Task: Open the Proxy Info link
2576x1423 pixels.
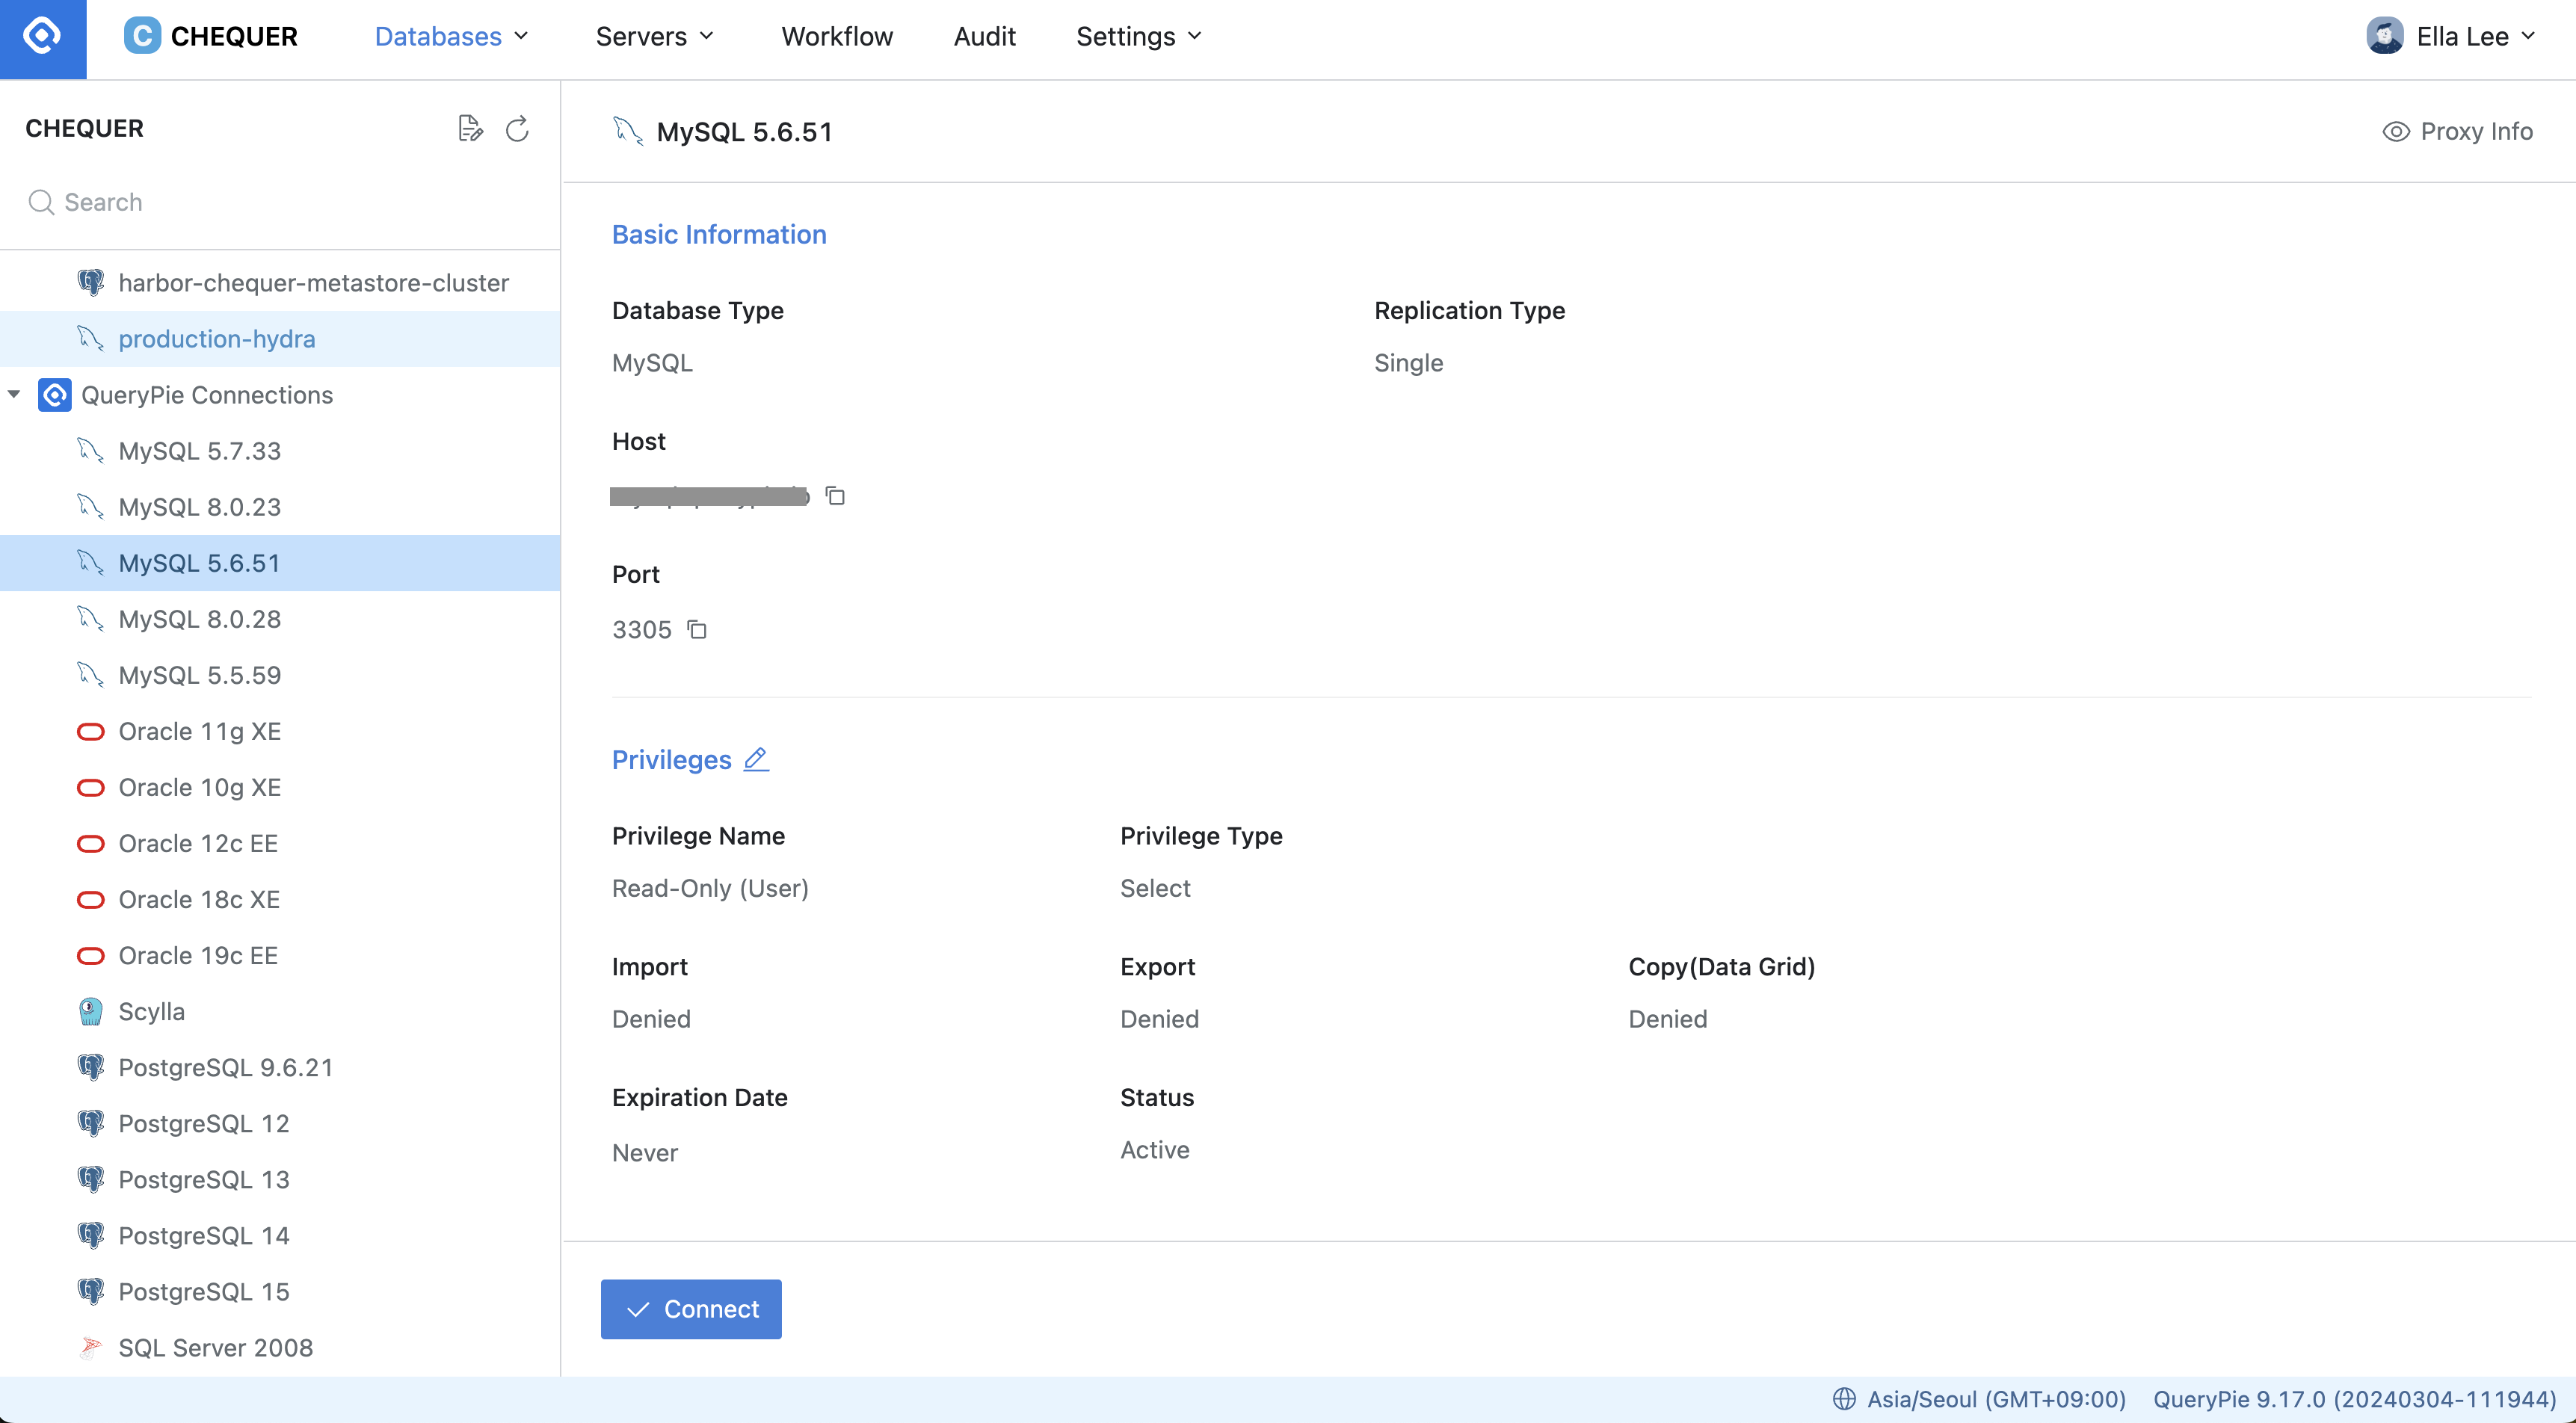Action: (2457, 132)
